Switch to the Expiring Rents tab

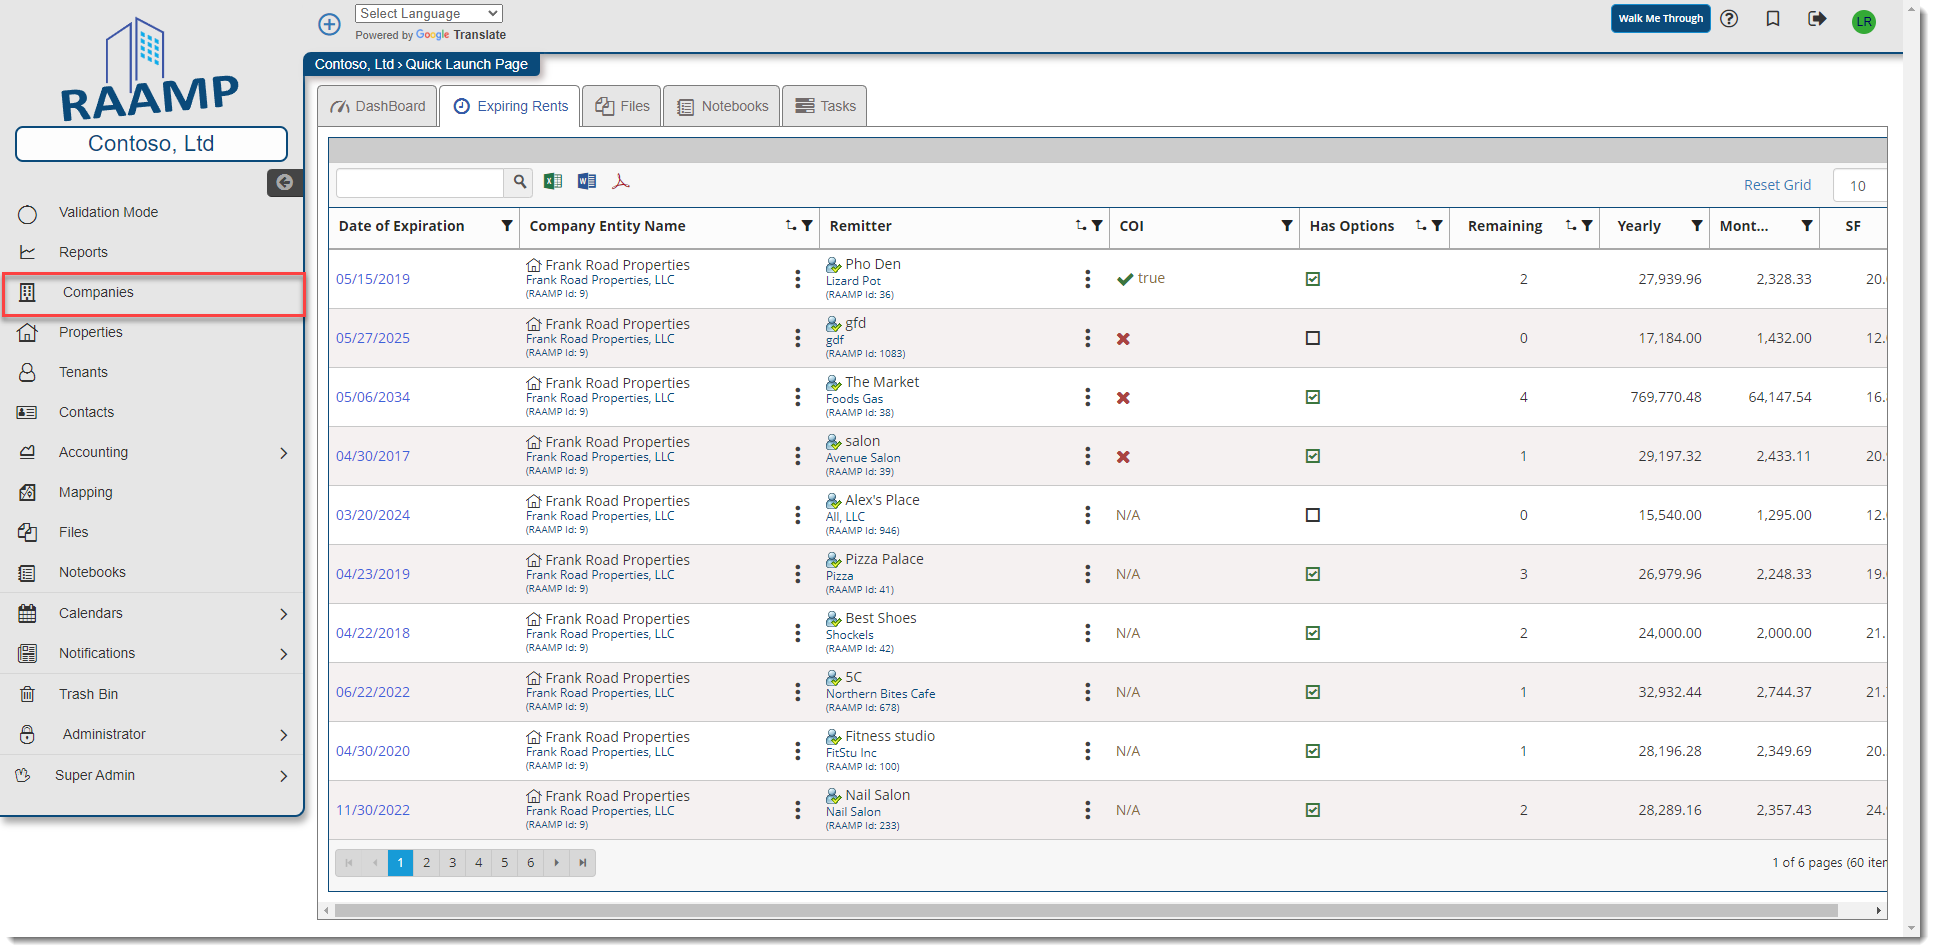[510, 106]
